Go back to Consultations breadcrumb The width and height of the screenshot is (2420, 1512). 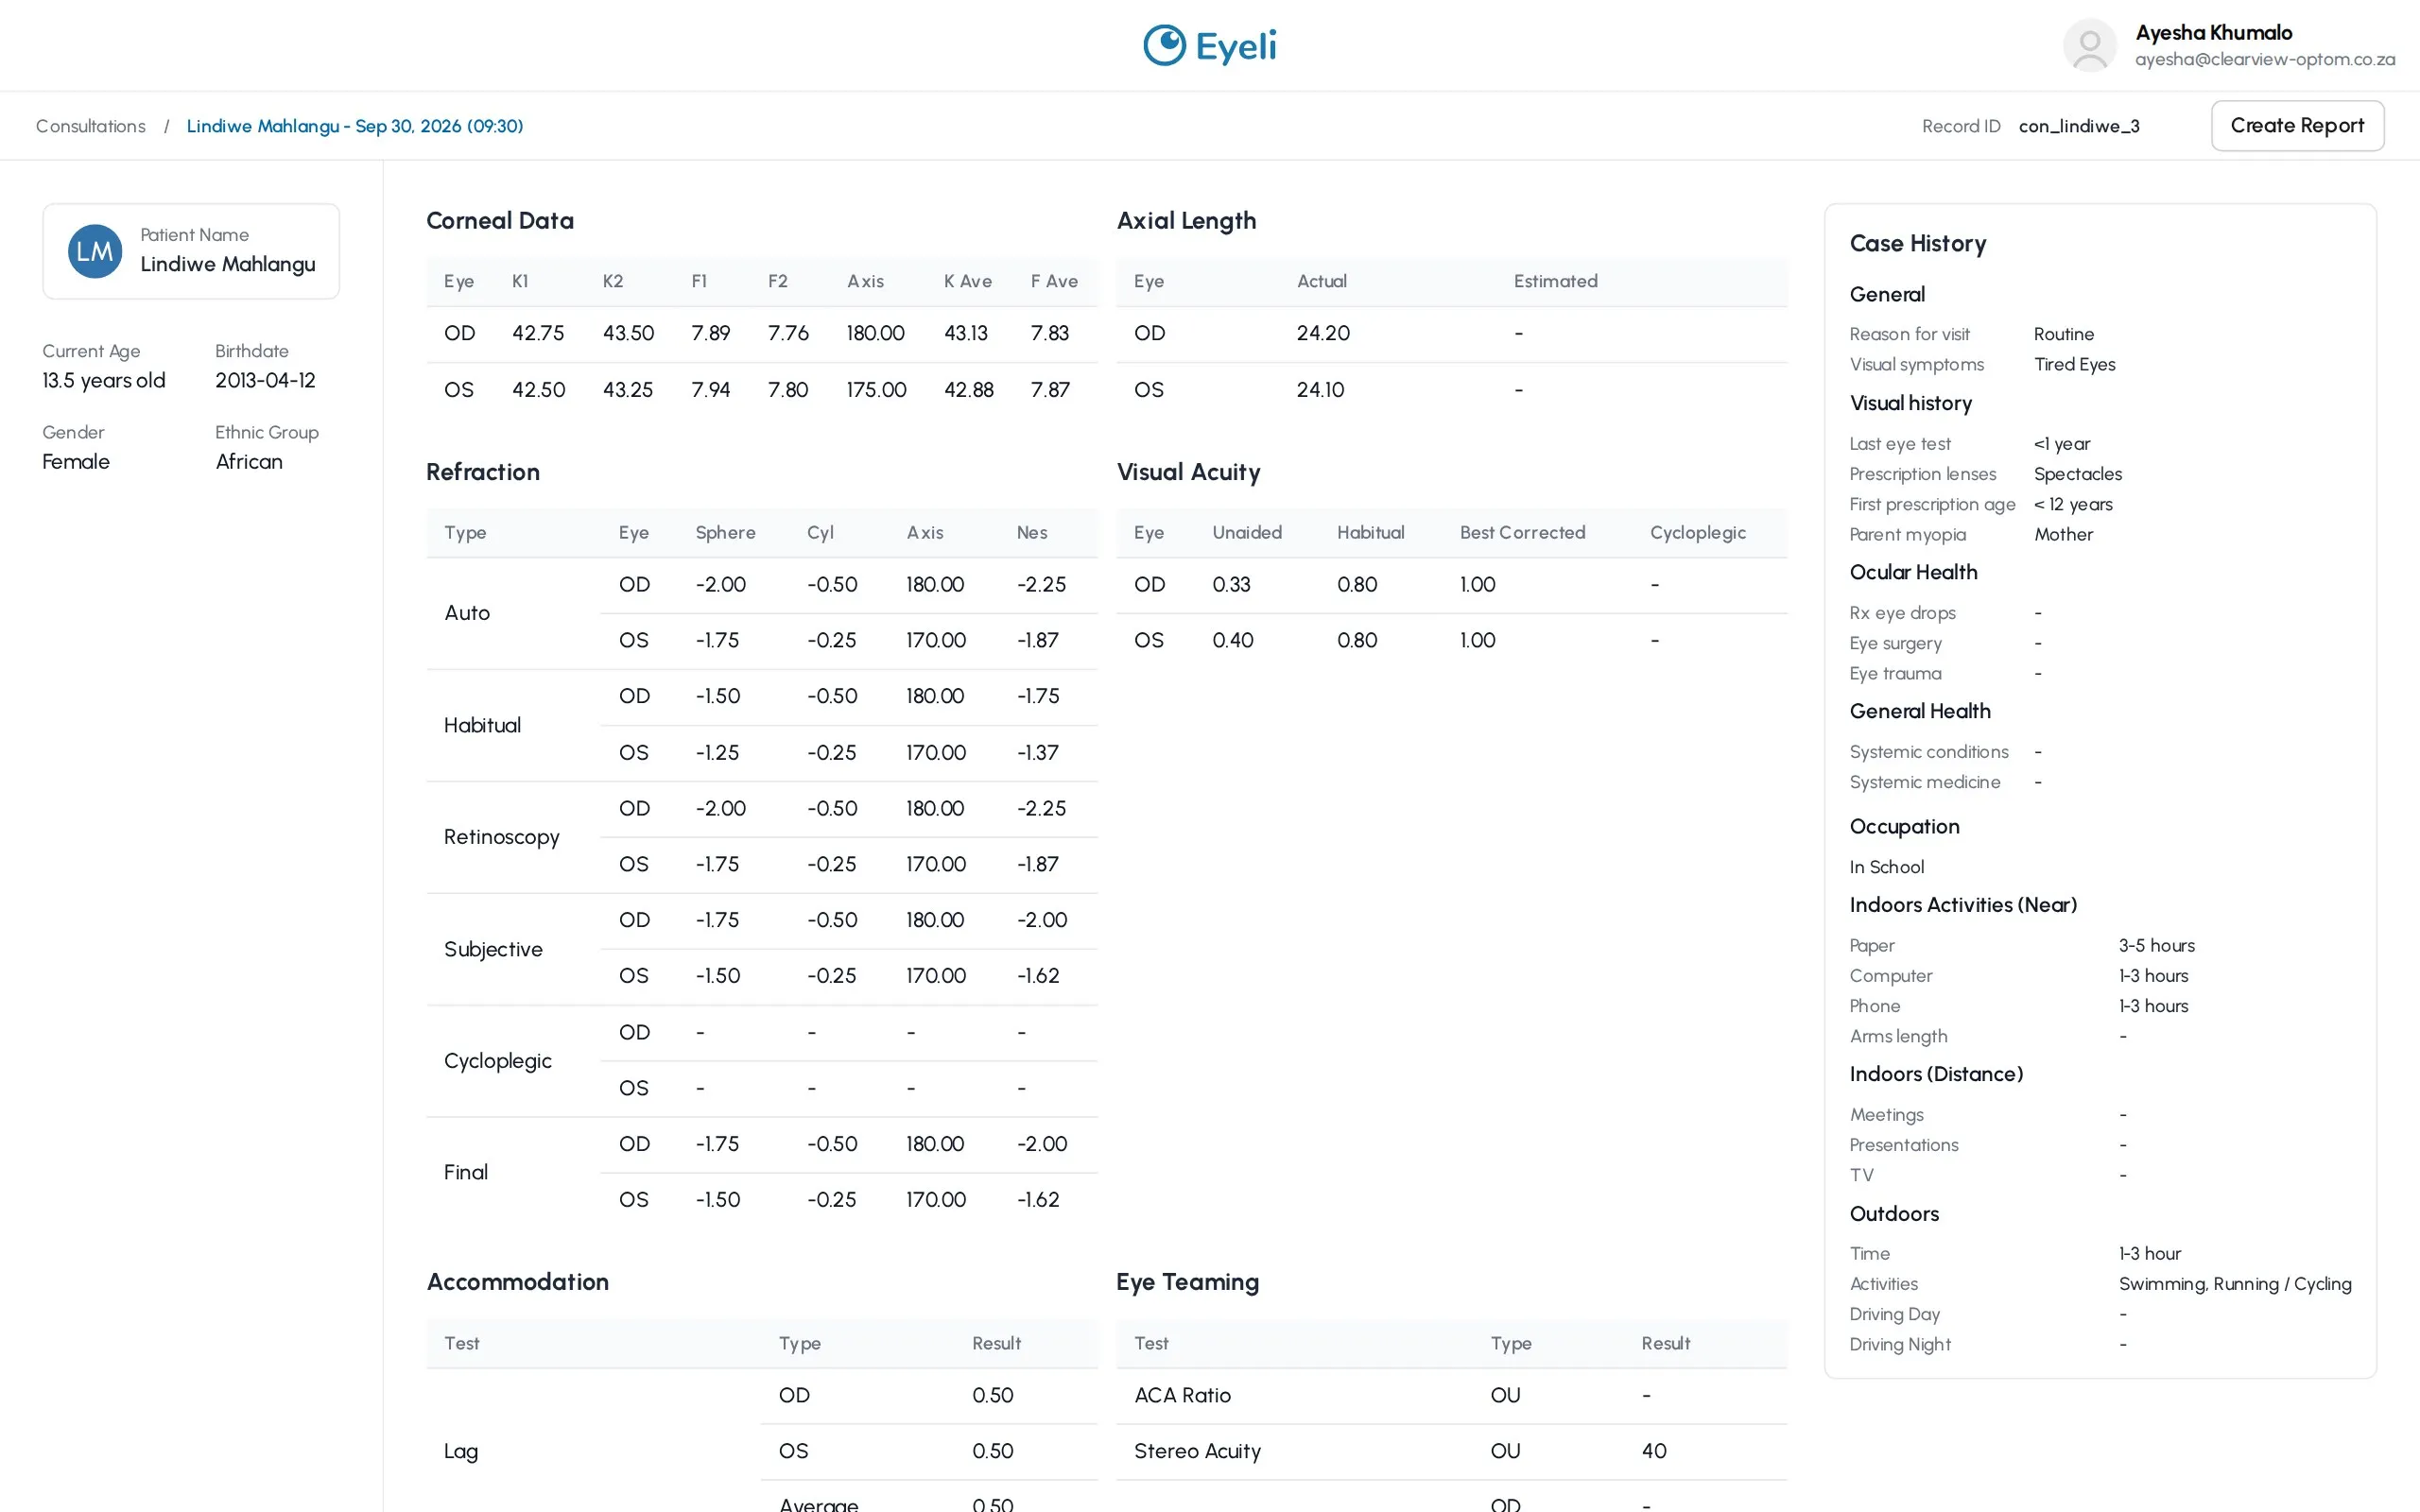coord(91,126)
